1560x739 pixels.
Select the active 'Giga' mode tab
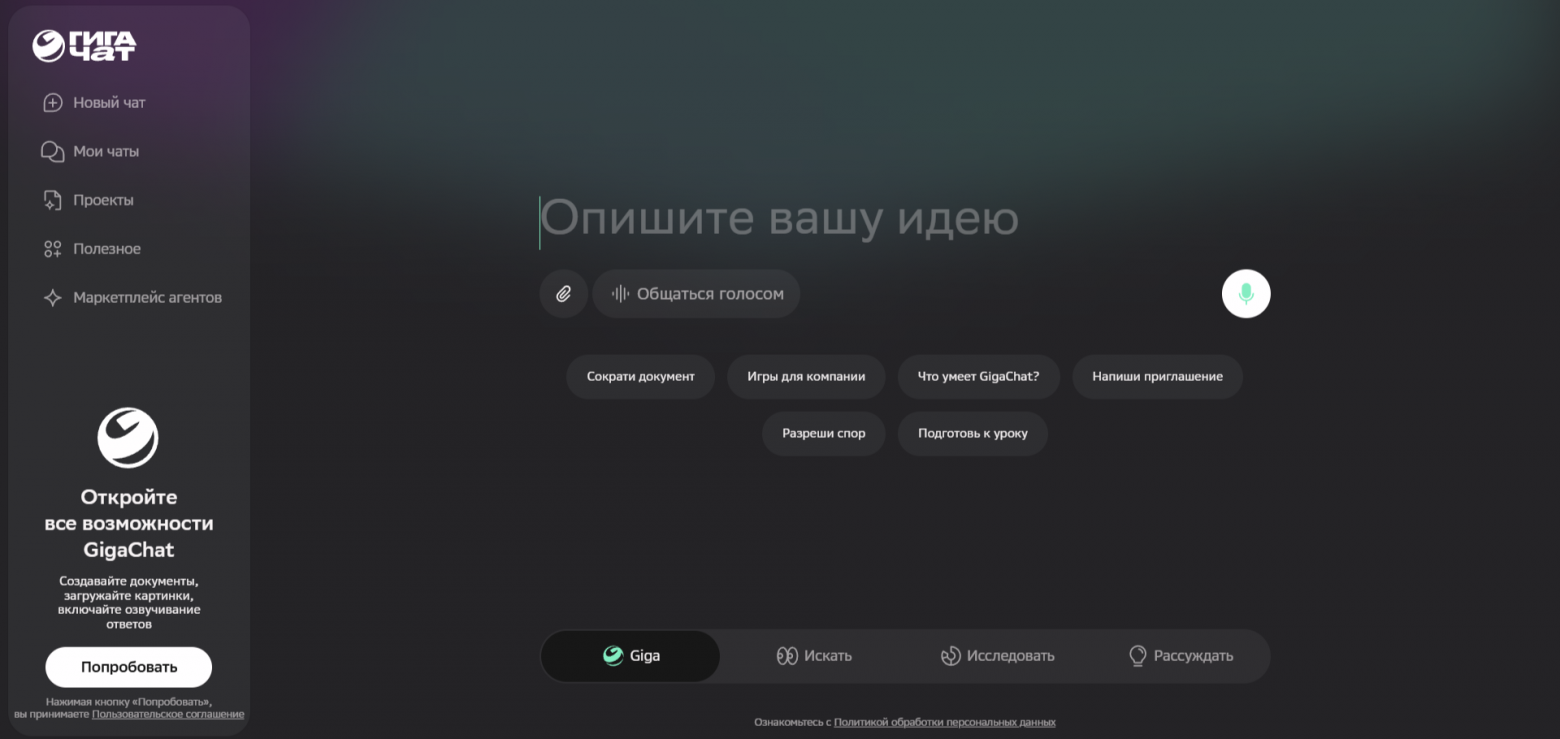click(630, 656)
